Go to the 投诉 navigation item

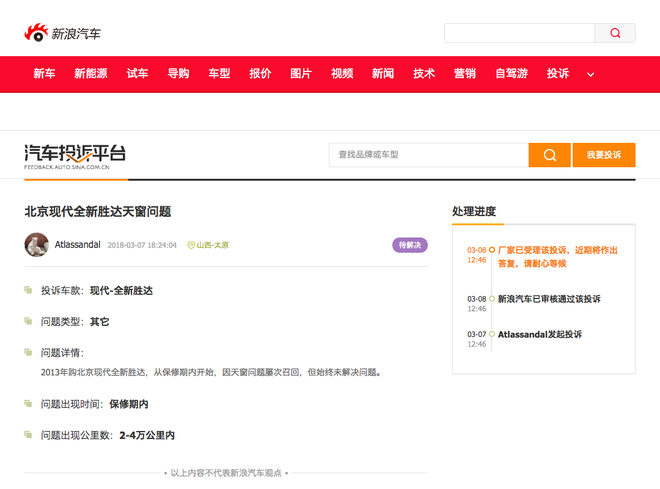pyautogui.click(x=558, y=74)
